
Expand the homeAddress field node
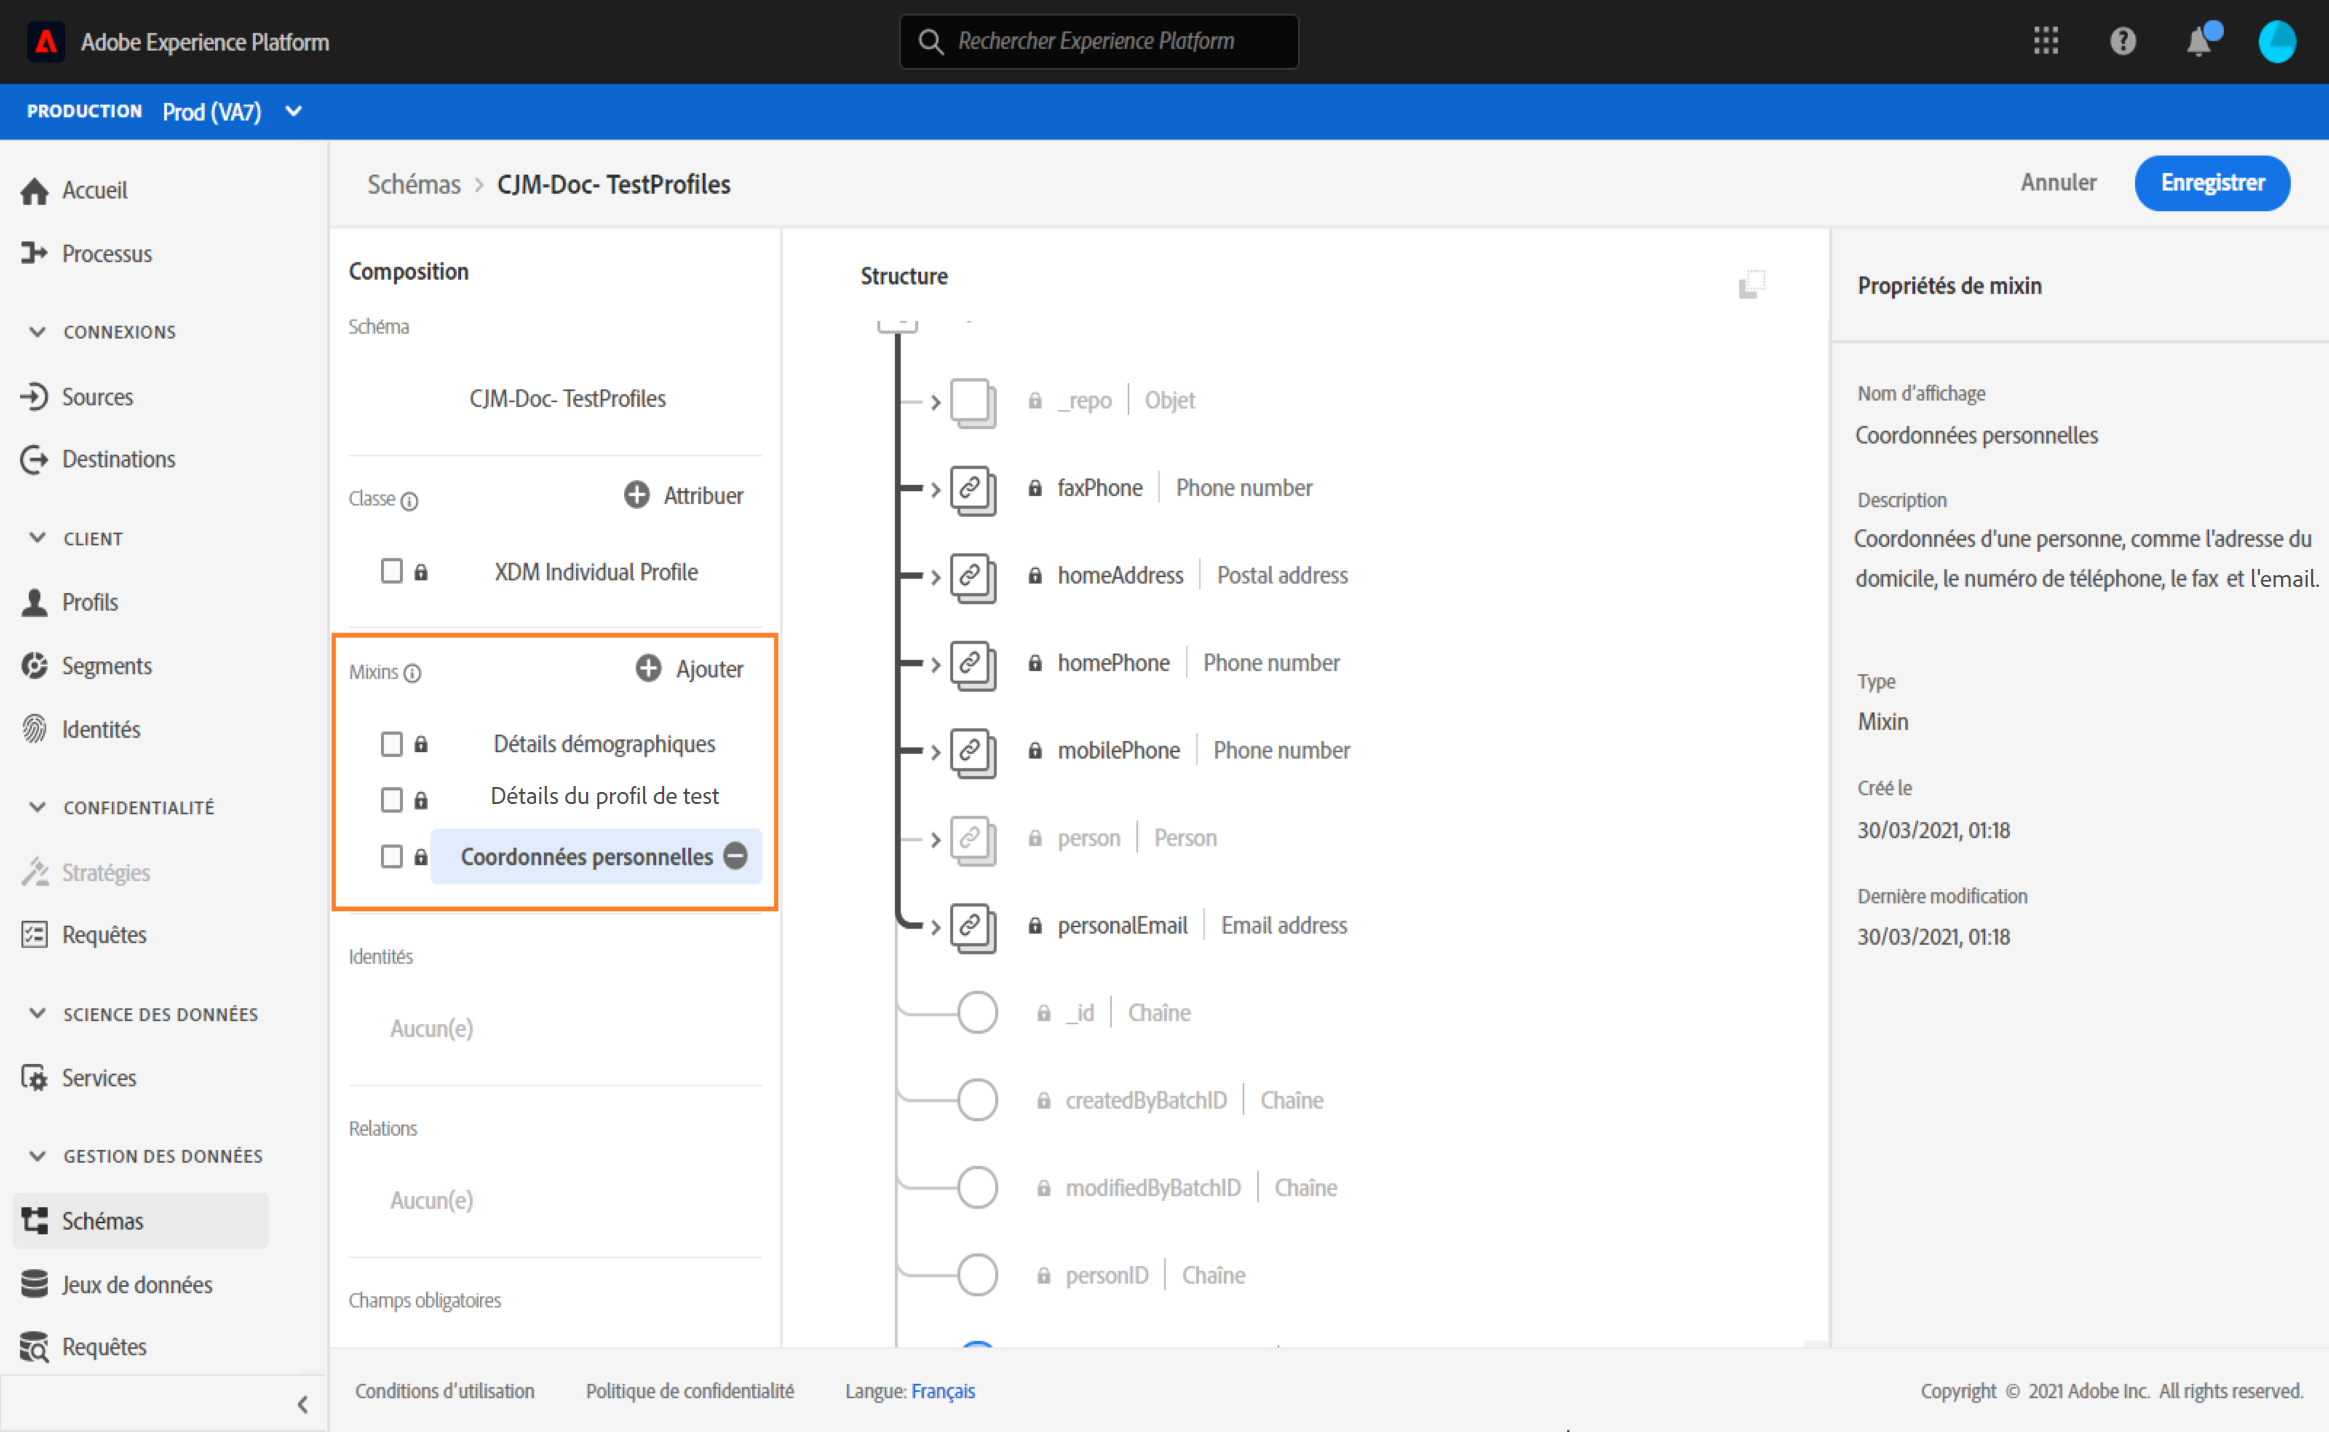click(935, 577)
